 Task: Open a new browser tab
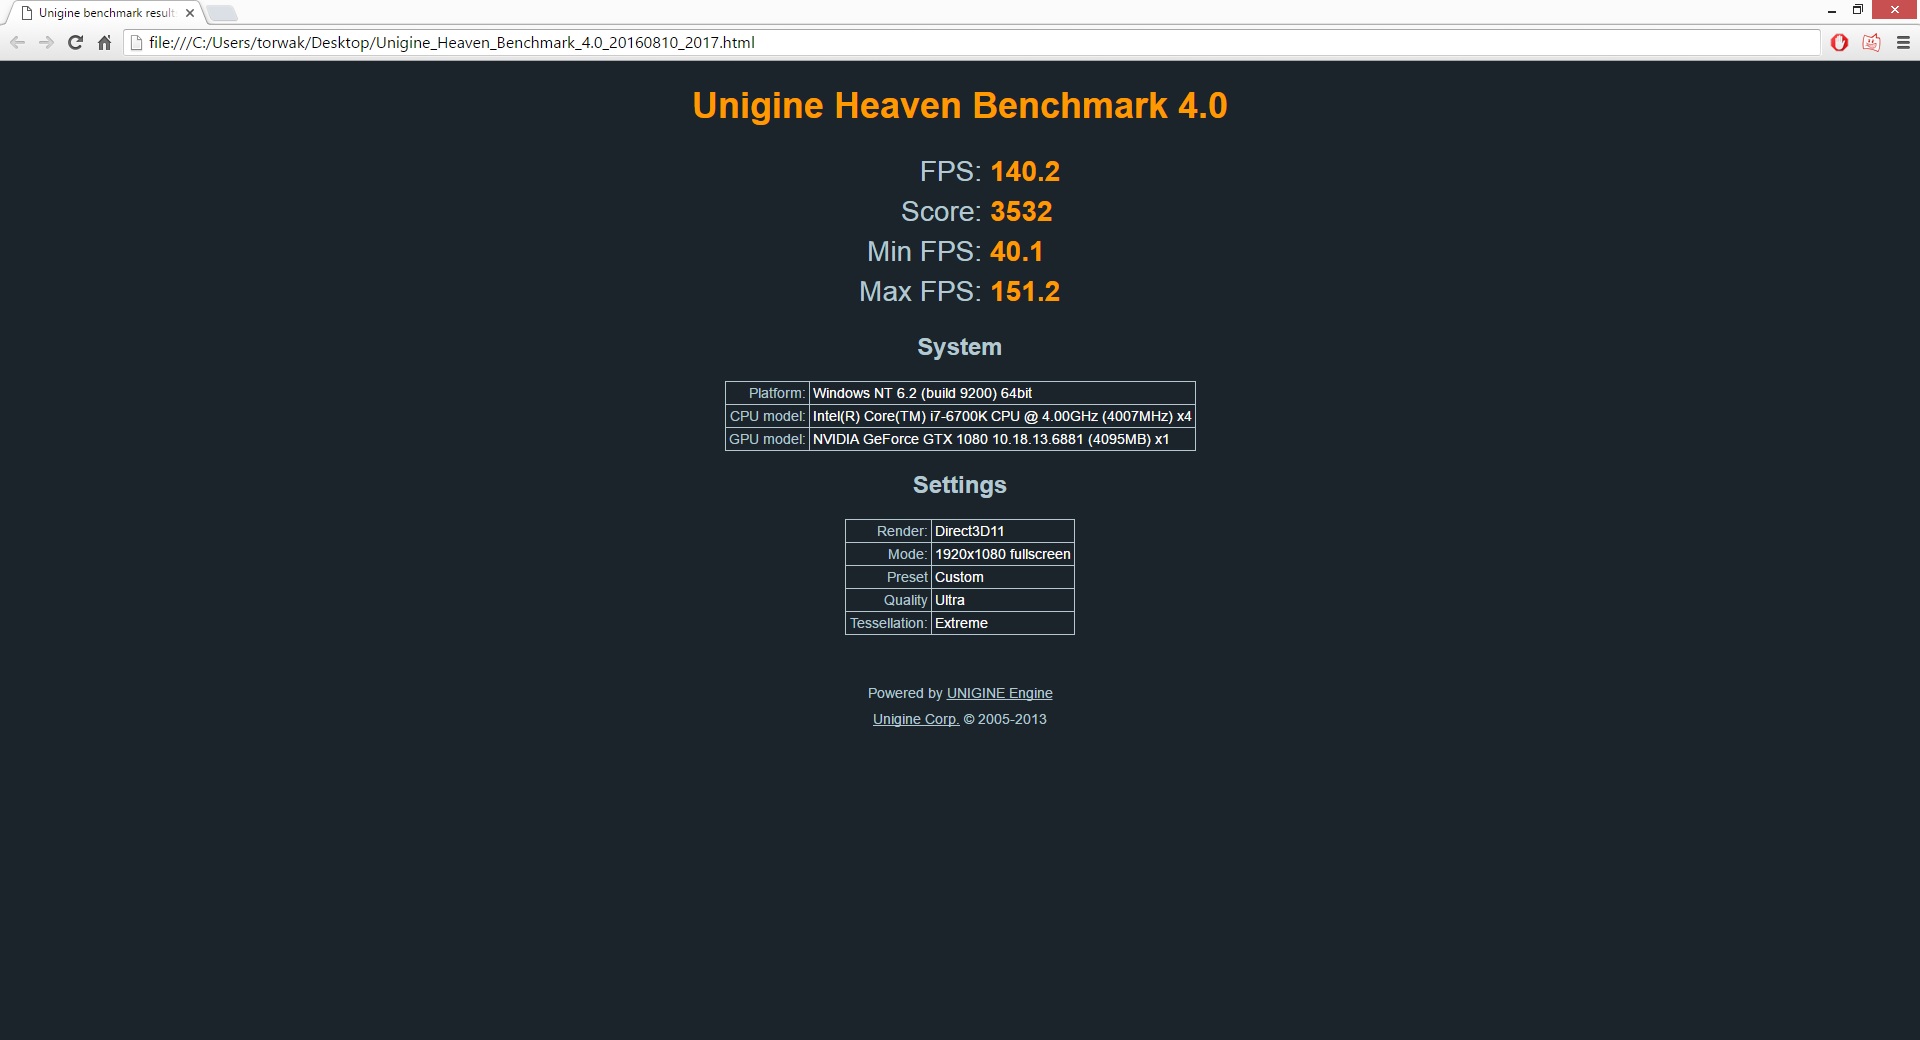[x=222, y=13]
